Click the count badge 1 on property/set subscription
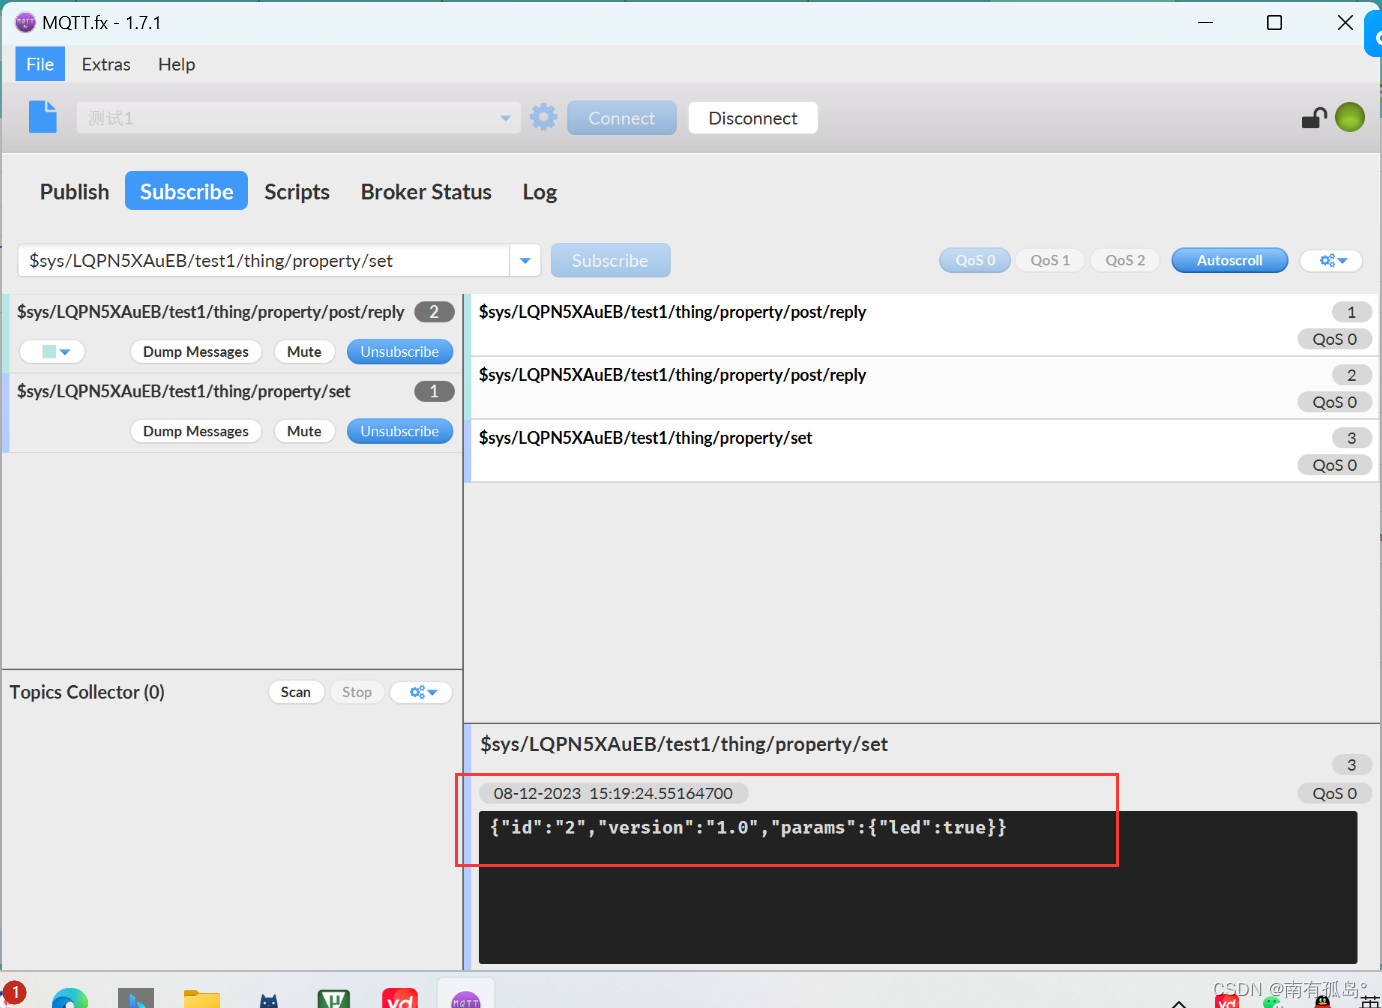This screenshot has height=1008, width=1382. point(434,391)
